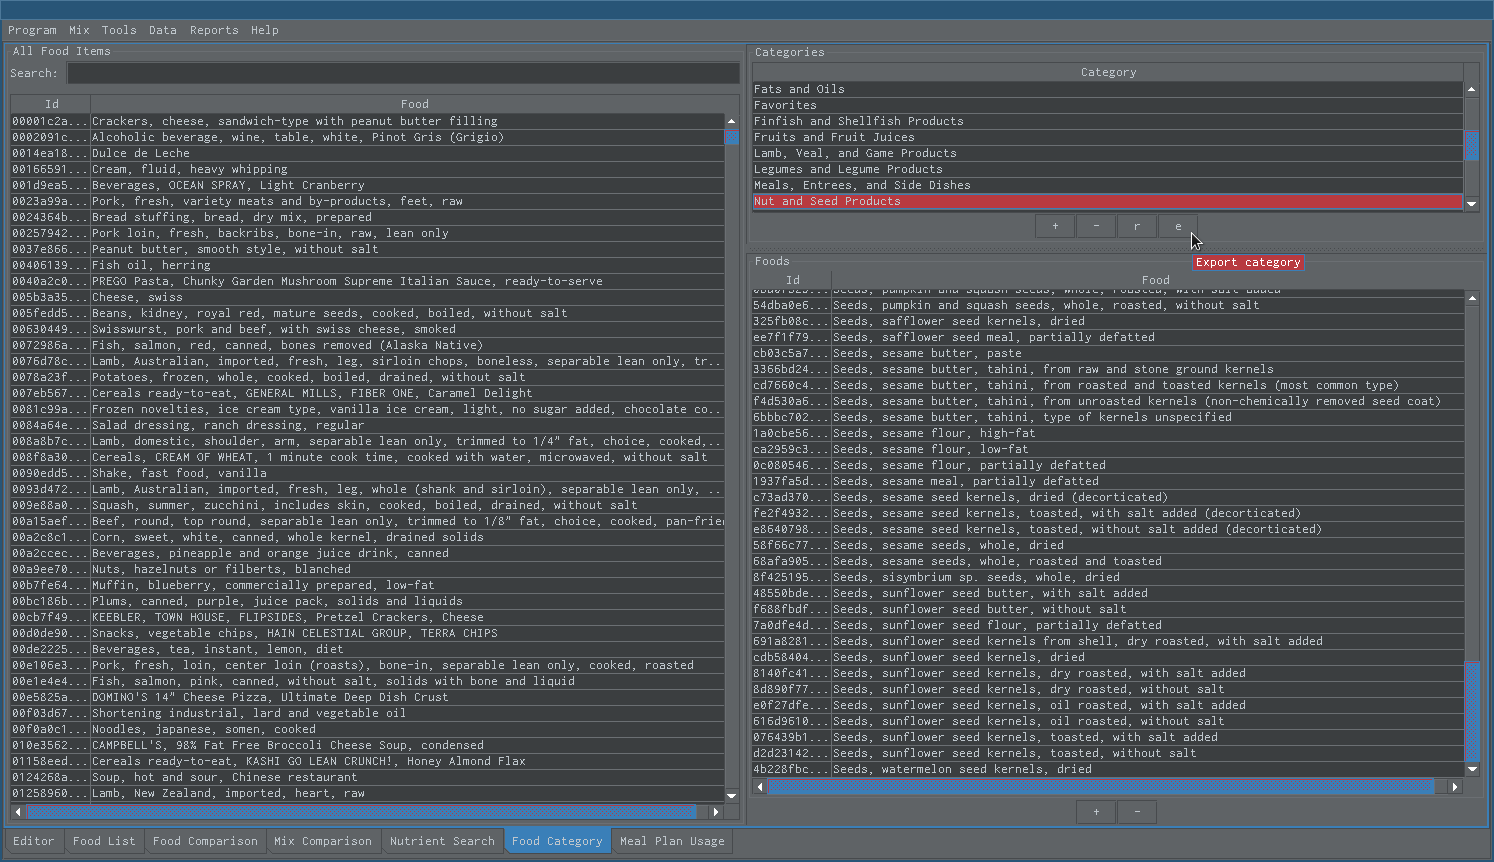This screenshot has height=862, width=1494.
Task: Select the Fish oil, herring row
Action: 367,265
